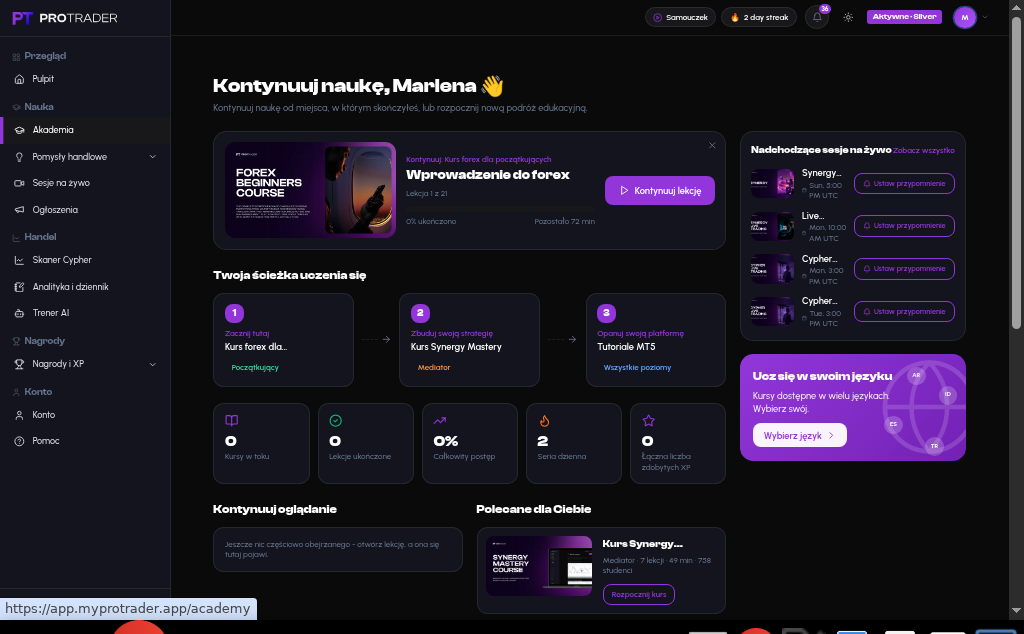The width and height of the screenshot is (1024, 634).
Task: Click the 2 day streak pill
Action: pos(759,18)
